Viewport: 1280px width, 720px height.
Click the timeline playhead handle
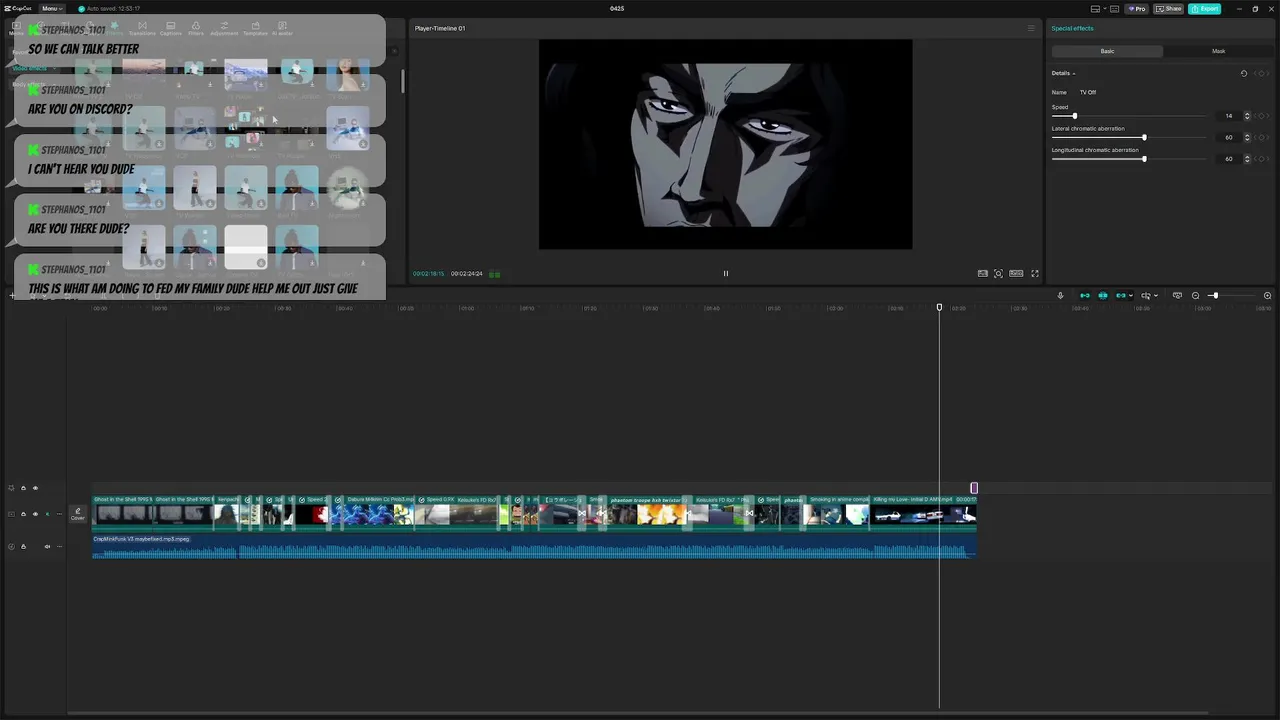click(x=939, y=307)
